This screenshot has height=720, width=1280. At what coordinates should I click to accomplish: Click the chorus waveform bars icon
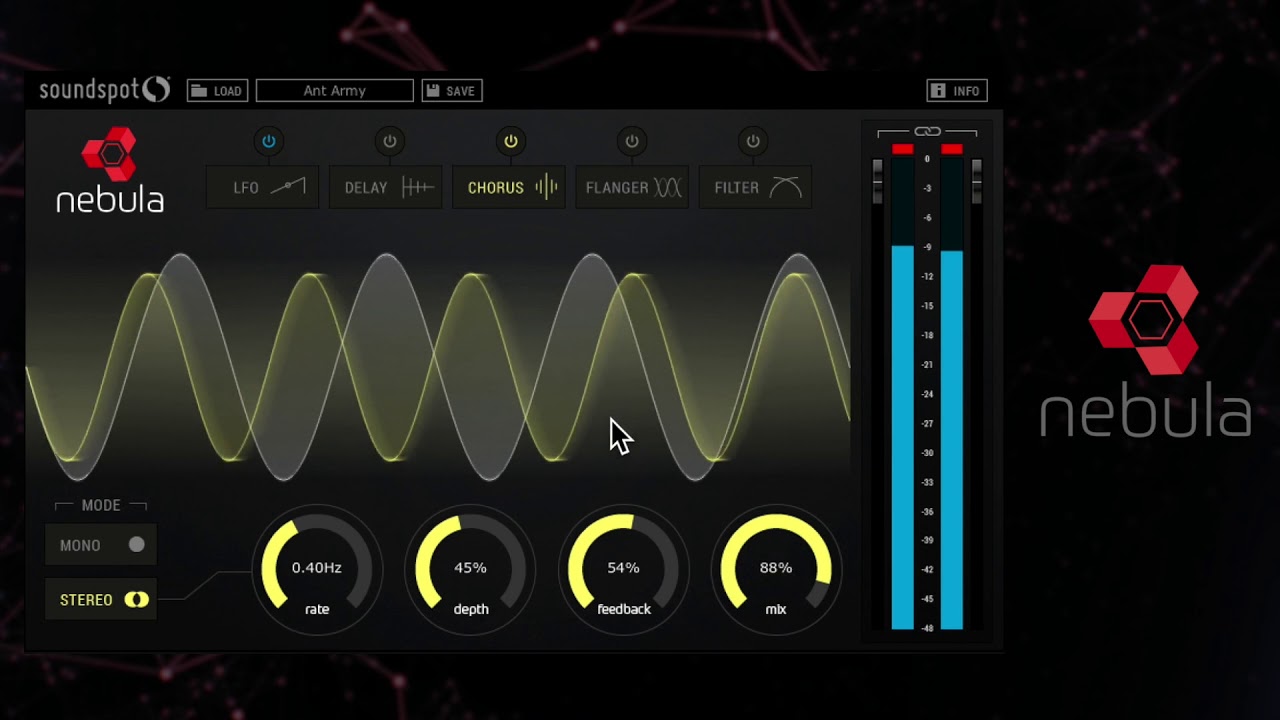click(x=546, y=187)
